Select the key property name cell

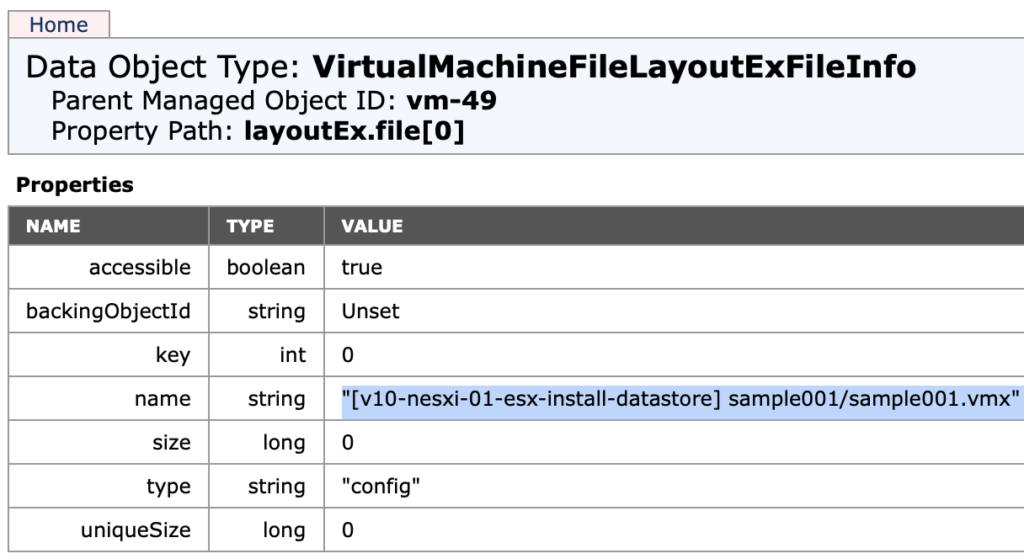click(172, 355)
